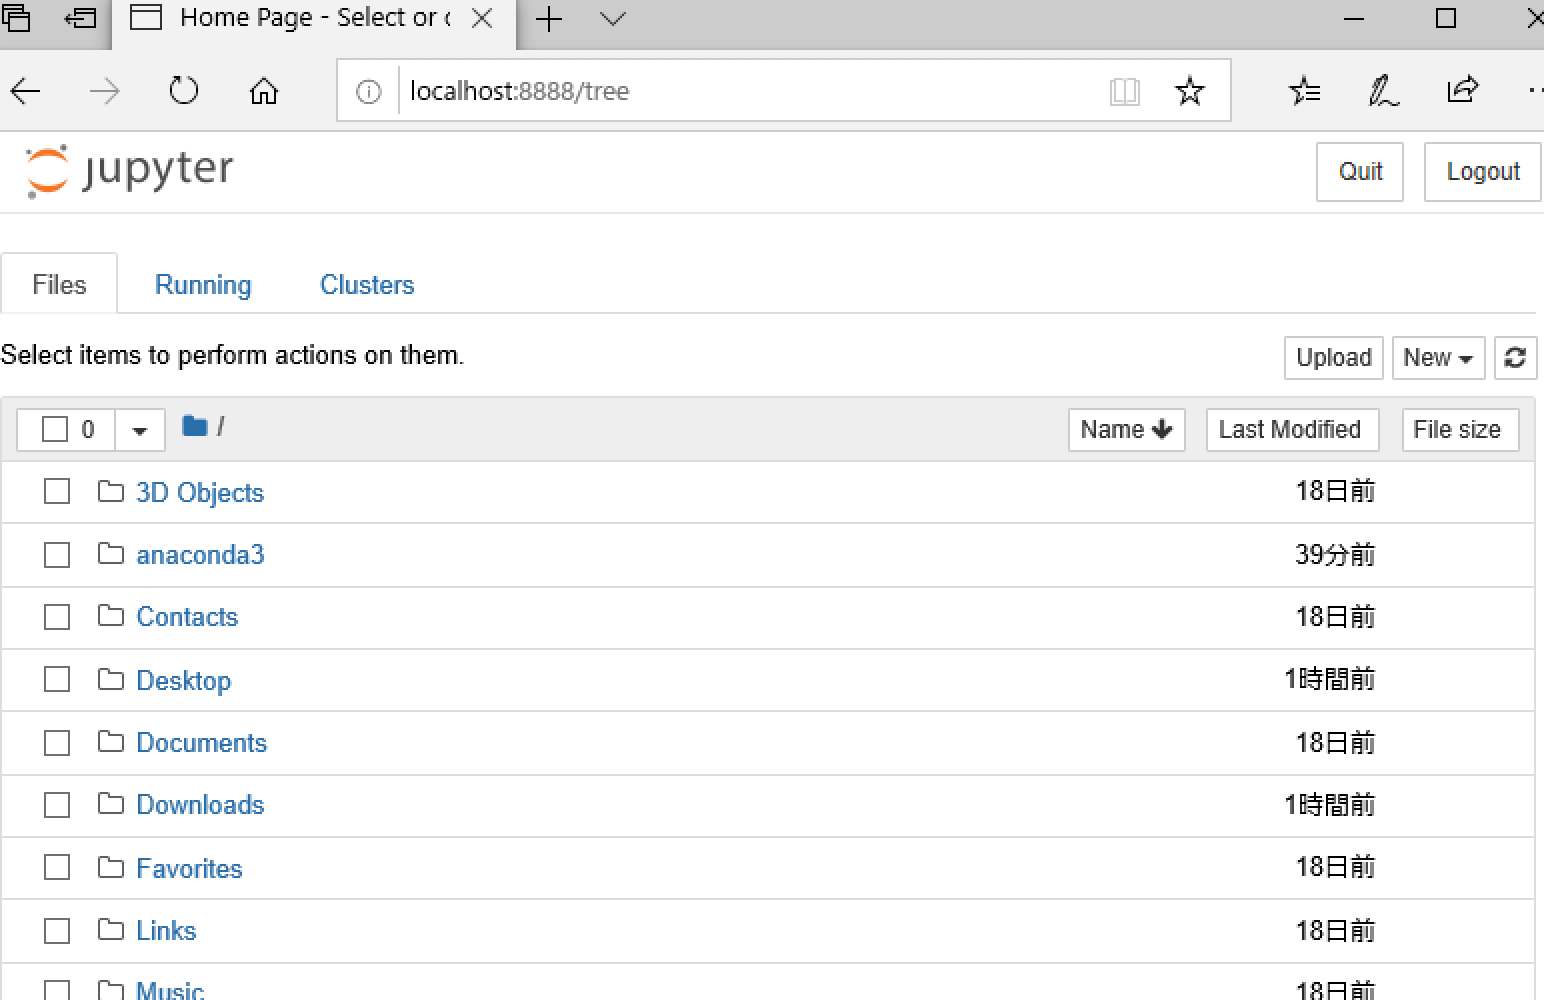
Task: Click the browser home icon
Action: pos(264,92)
